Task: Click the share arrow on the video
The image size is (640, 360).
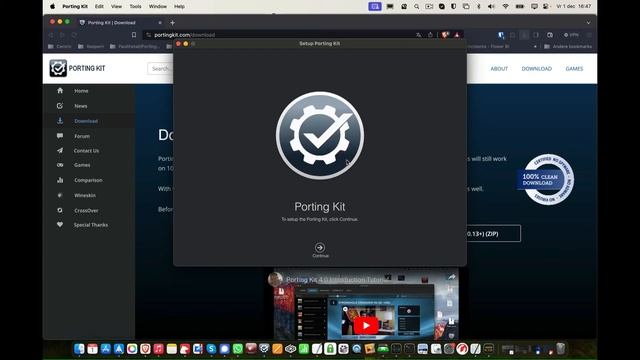Action: click(x=451, y=277)
